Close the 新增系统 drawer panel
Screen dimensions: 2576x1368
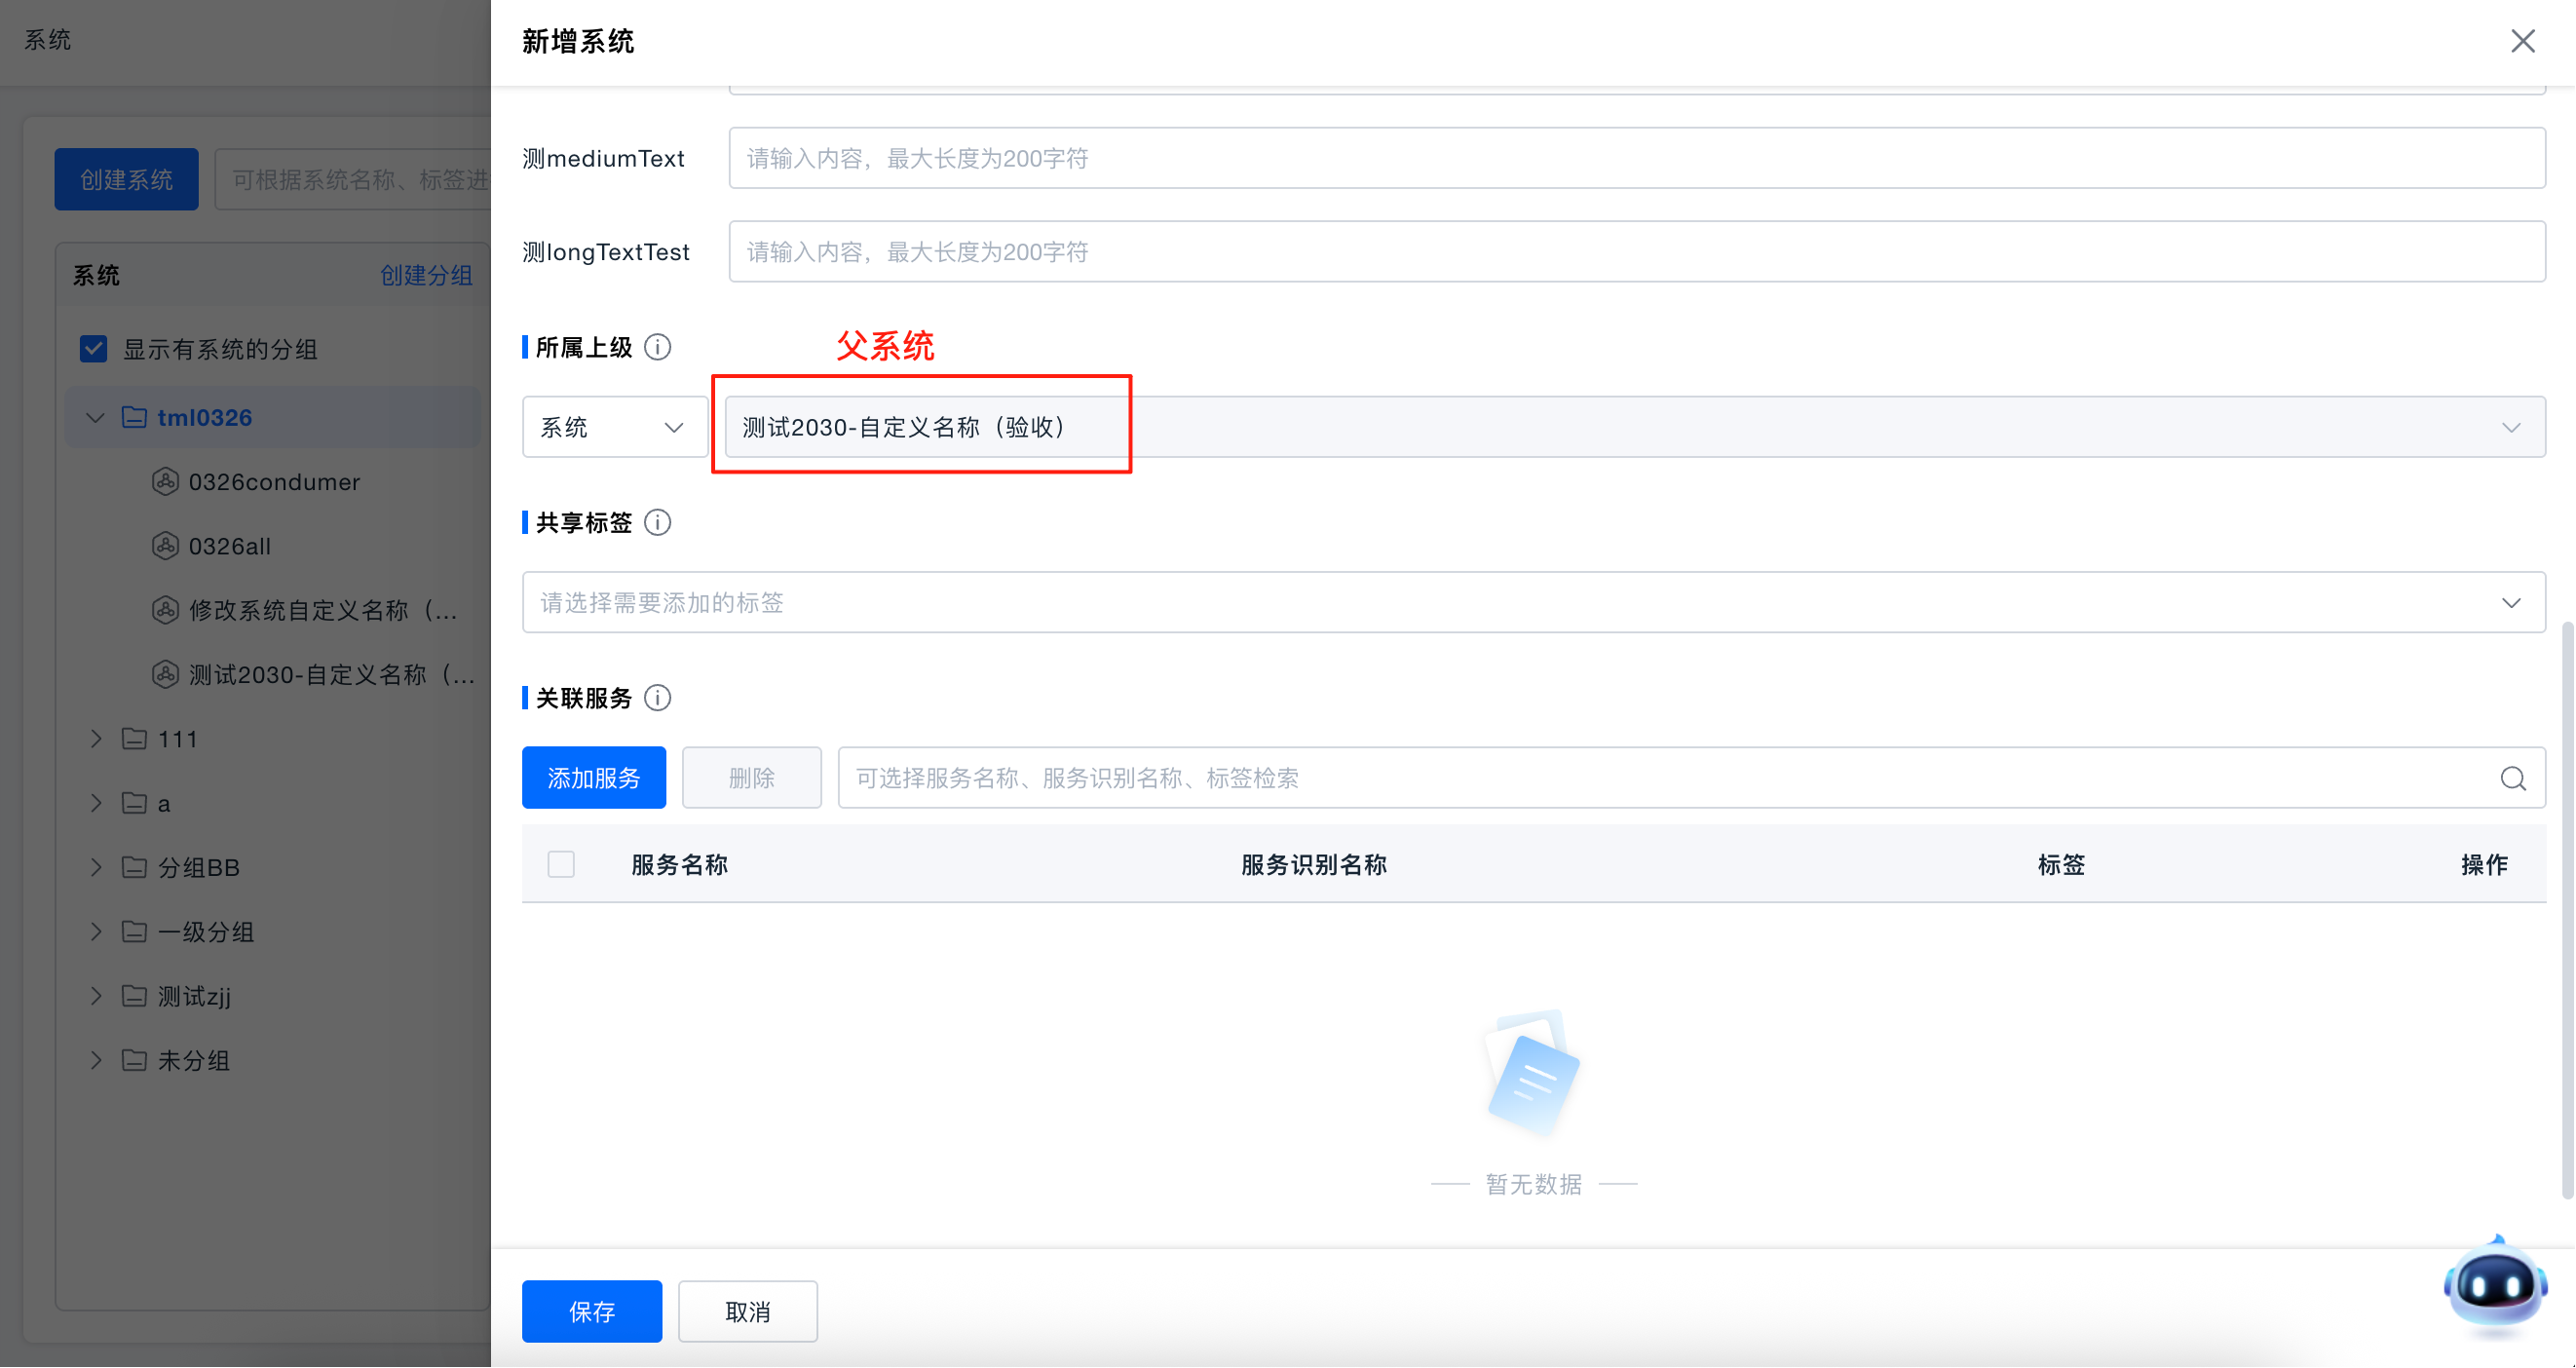coord(2522,41)
